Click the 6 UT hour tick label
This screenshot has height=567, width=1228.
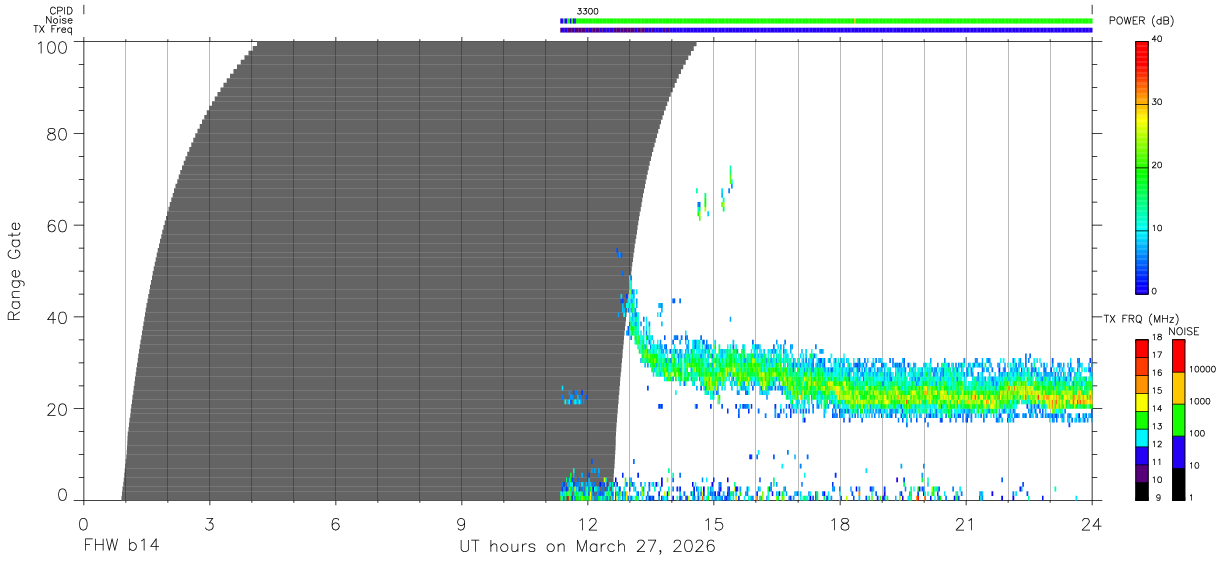[x=335, y=524]
